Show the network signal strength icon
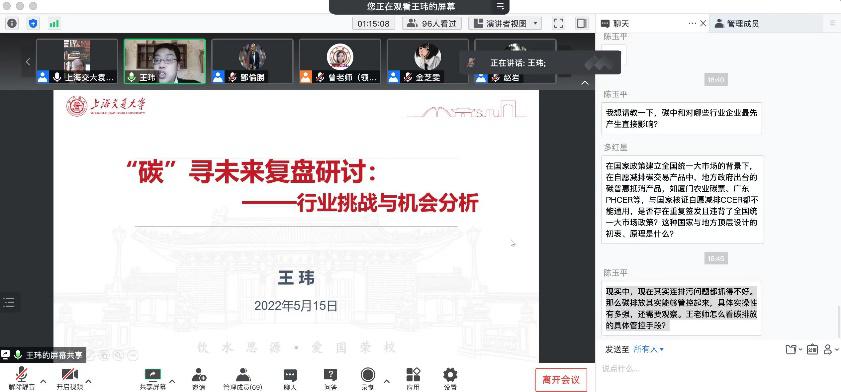The width and height of the screenshot is (841, 392). pyautogui.click(x=54, y=24)
